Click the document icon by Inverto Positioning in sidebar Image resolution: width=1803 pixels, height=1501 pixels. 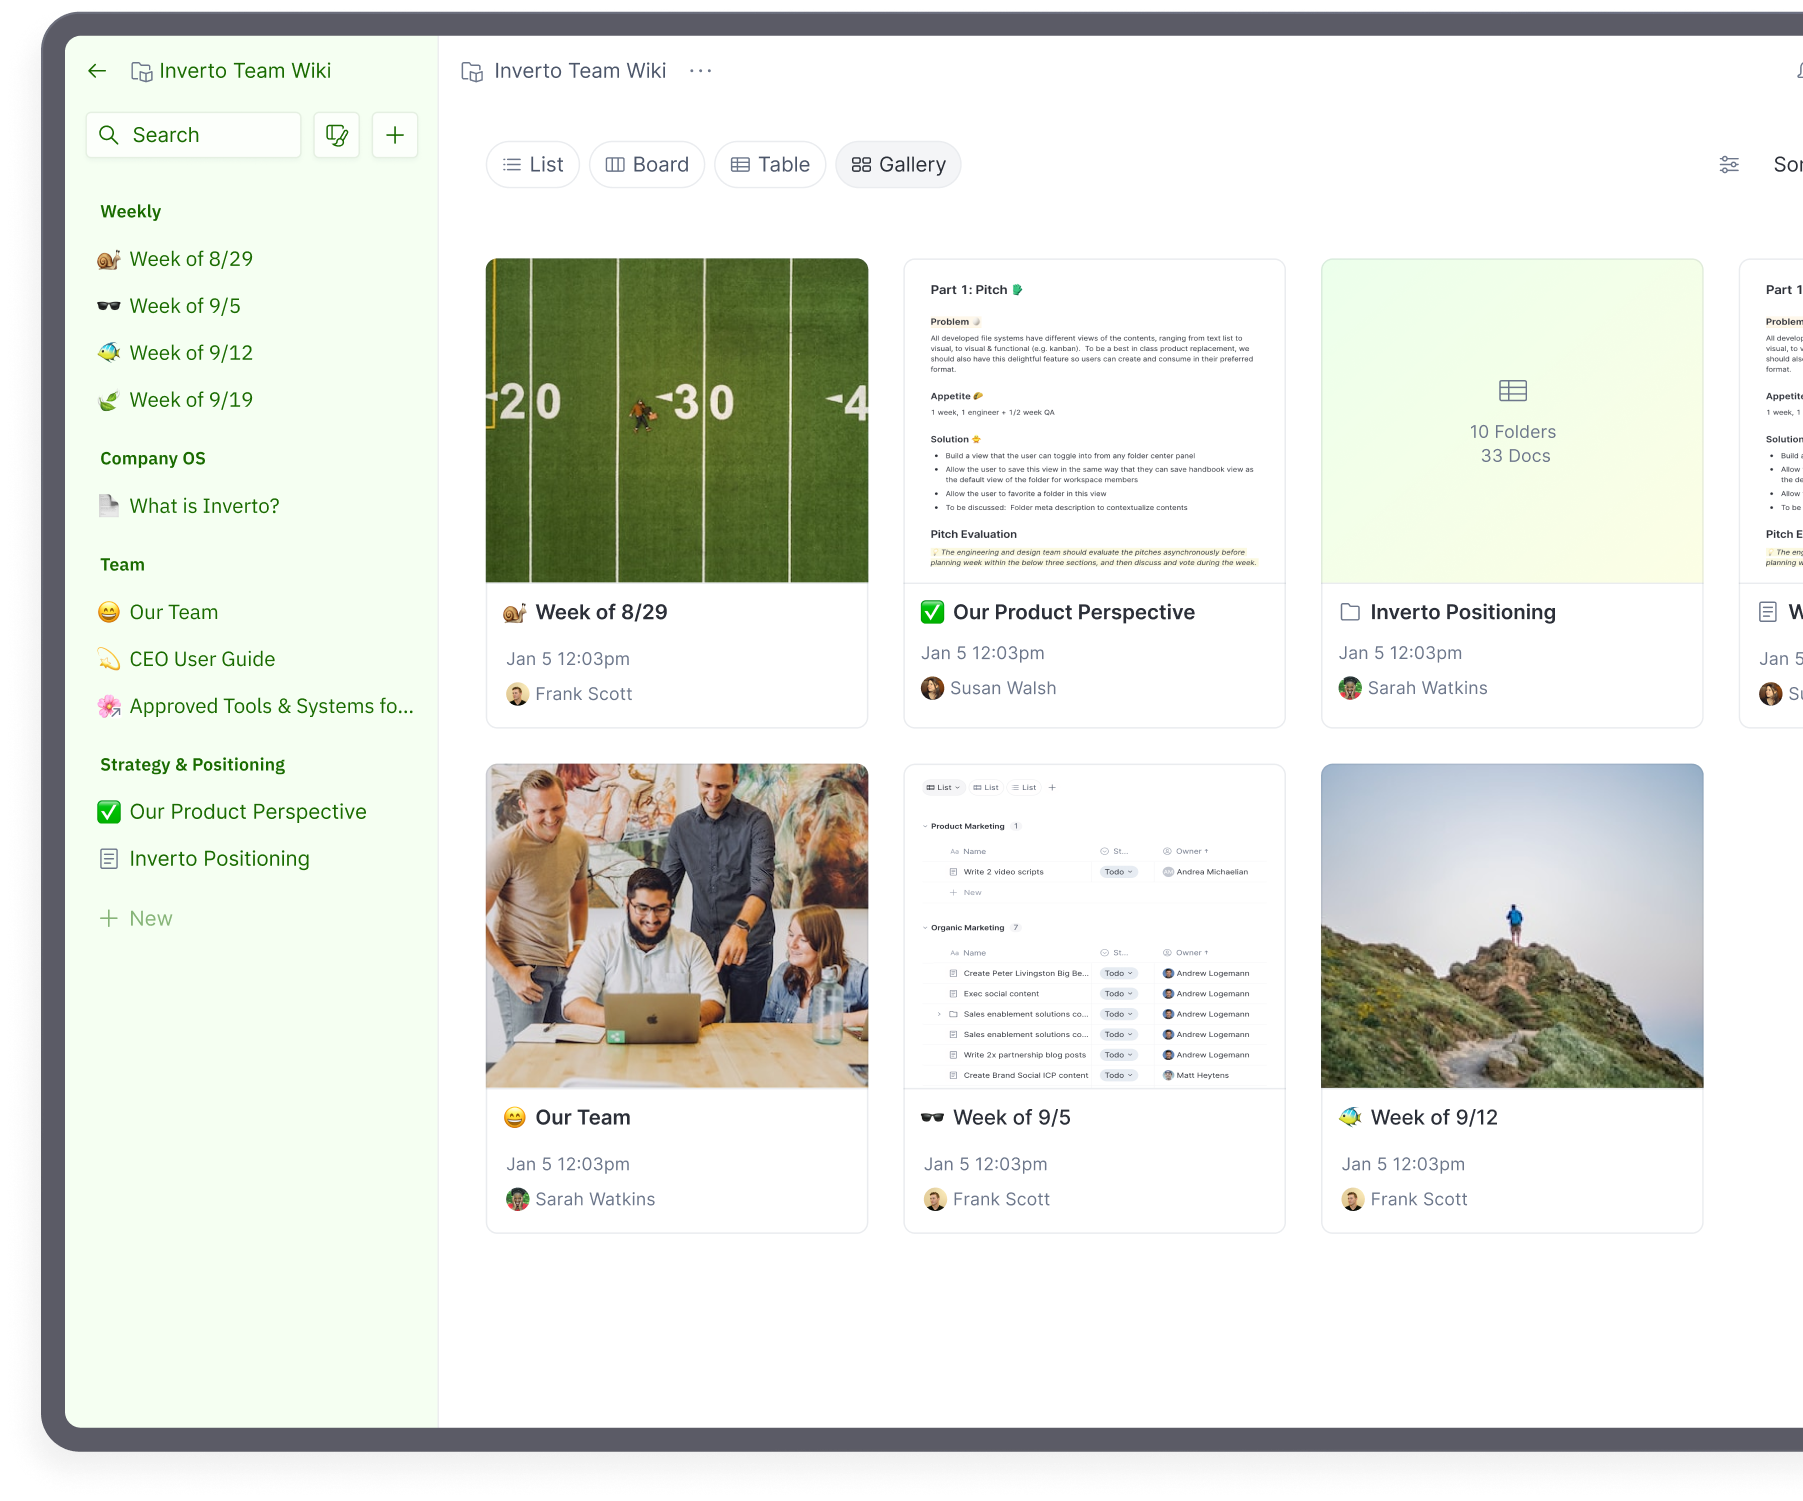pyautogui.click(x=109, y=859)
